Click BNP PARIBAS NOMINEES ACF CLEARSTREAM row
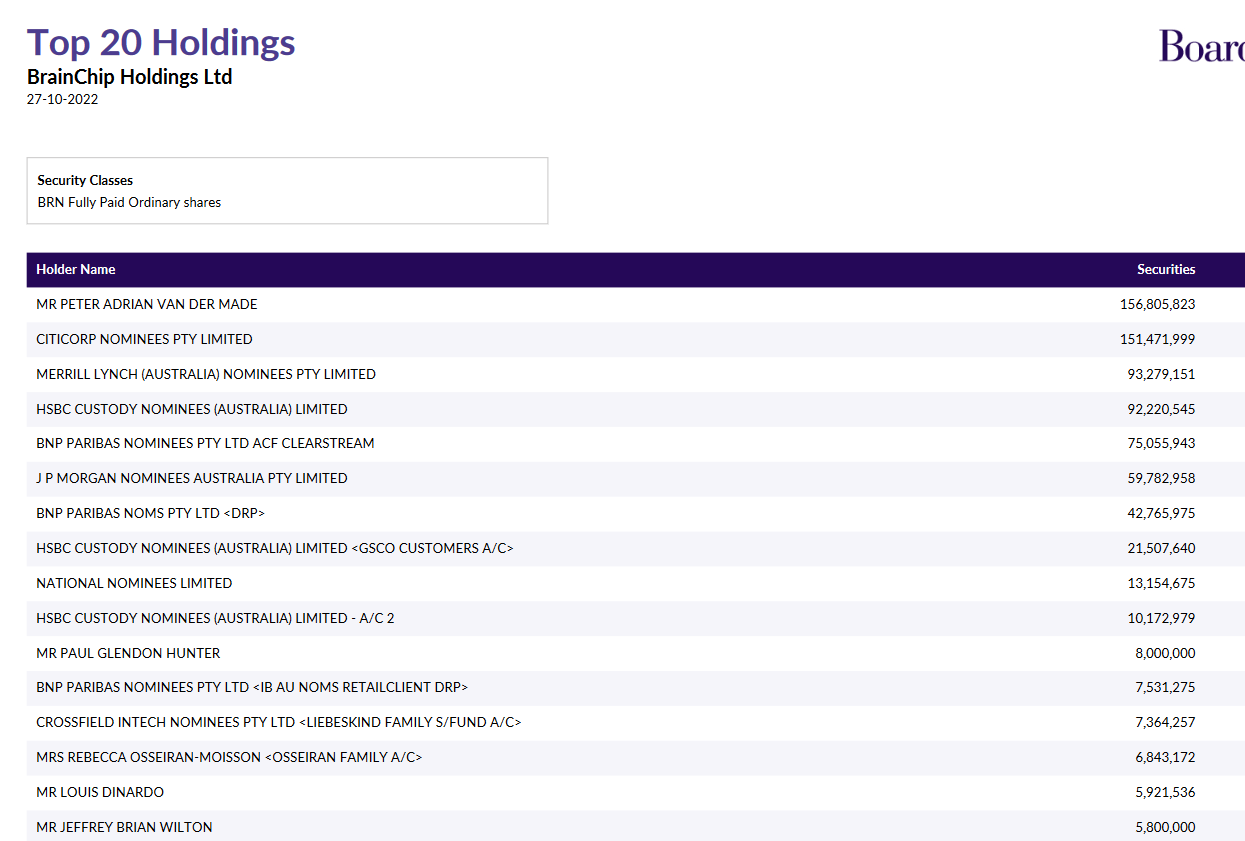Image resolution: width=1245 pixels, height=841 pixels. 205,443
